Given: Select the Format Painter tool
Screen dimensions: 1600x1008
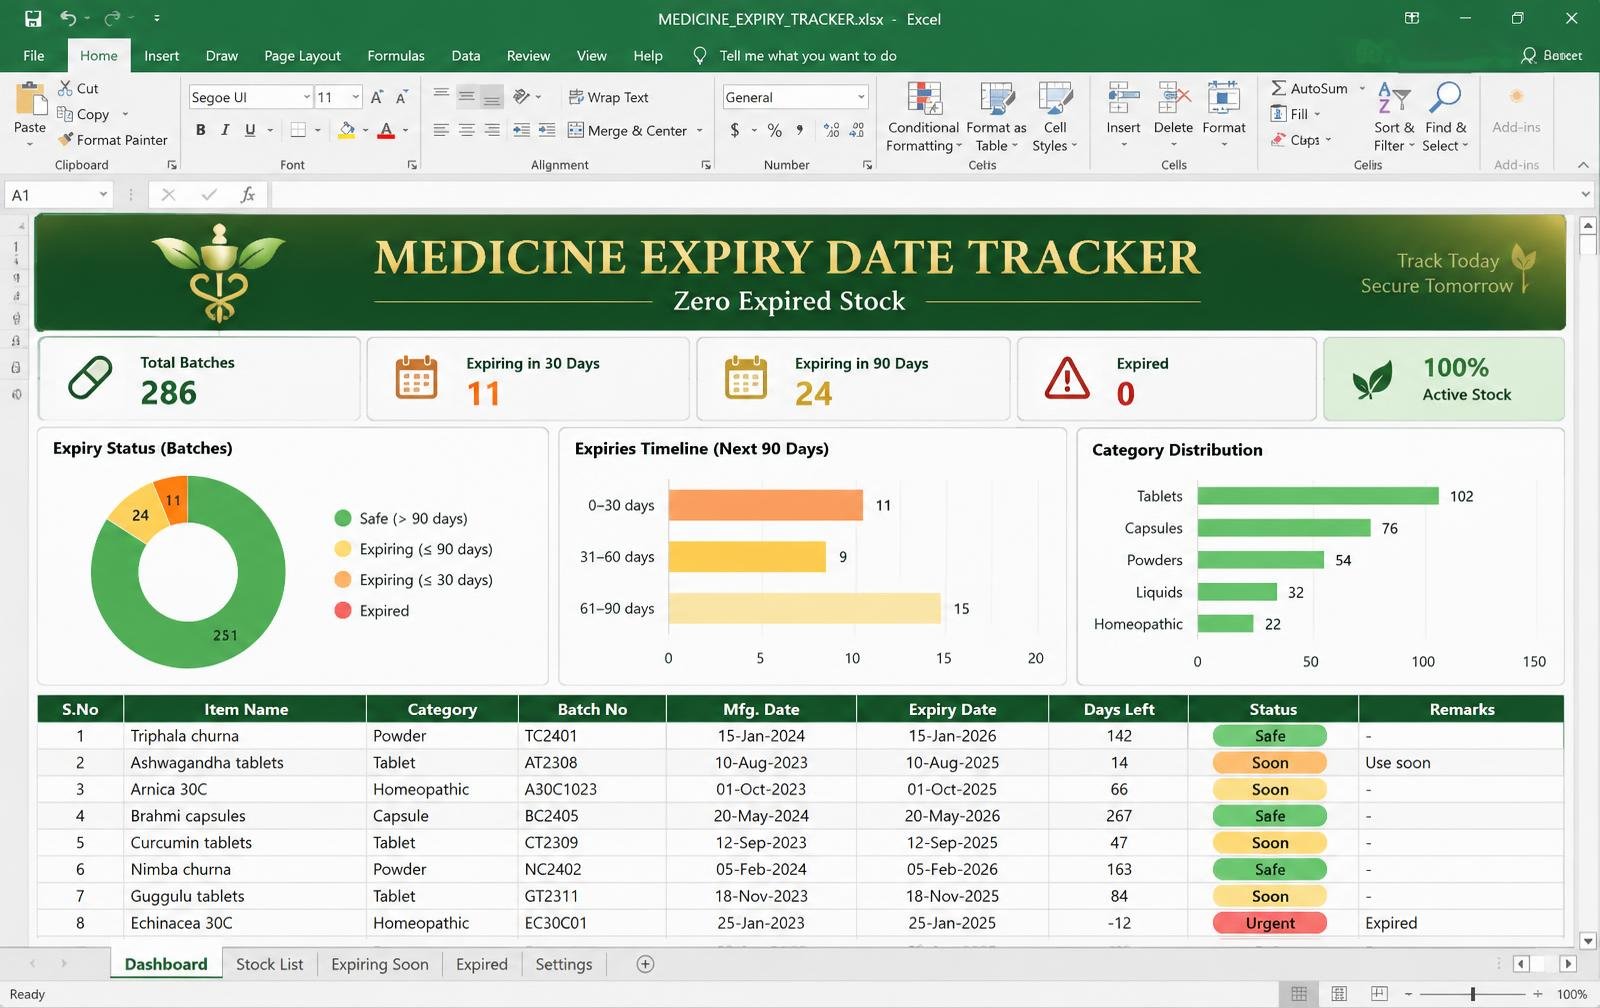Looking at the screenshot, I should (112, 140).
